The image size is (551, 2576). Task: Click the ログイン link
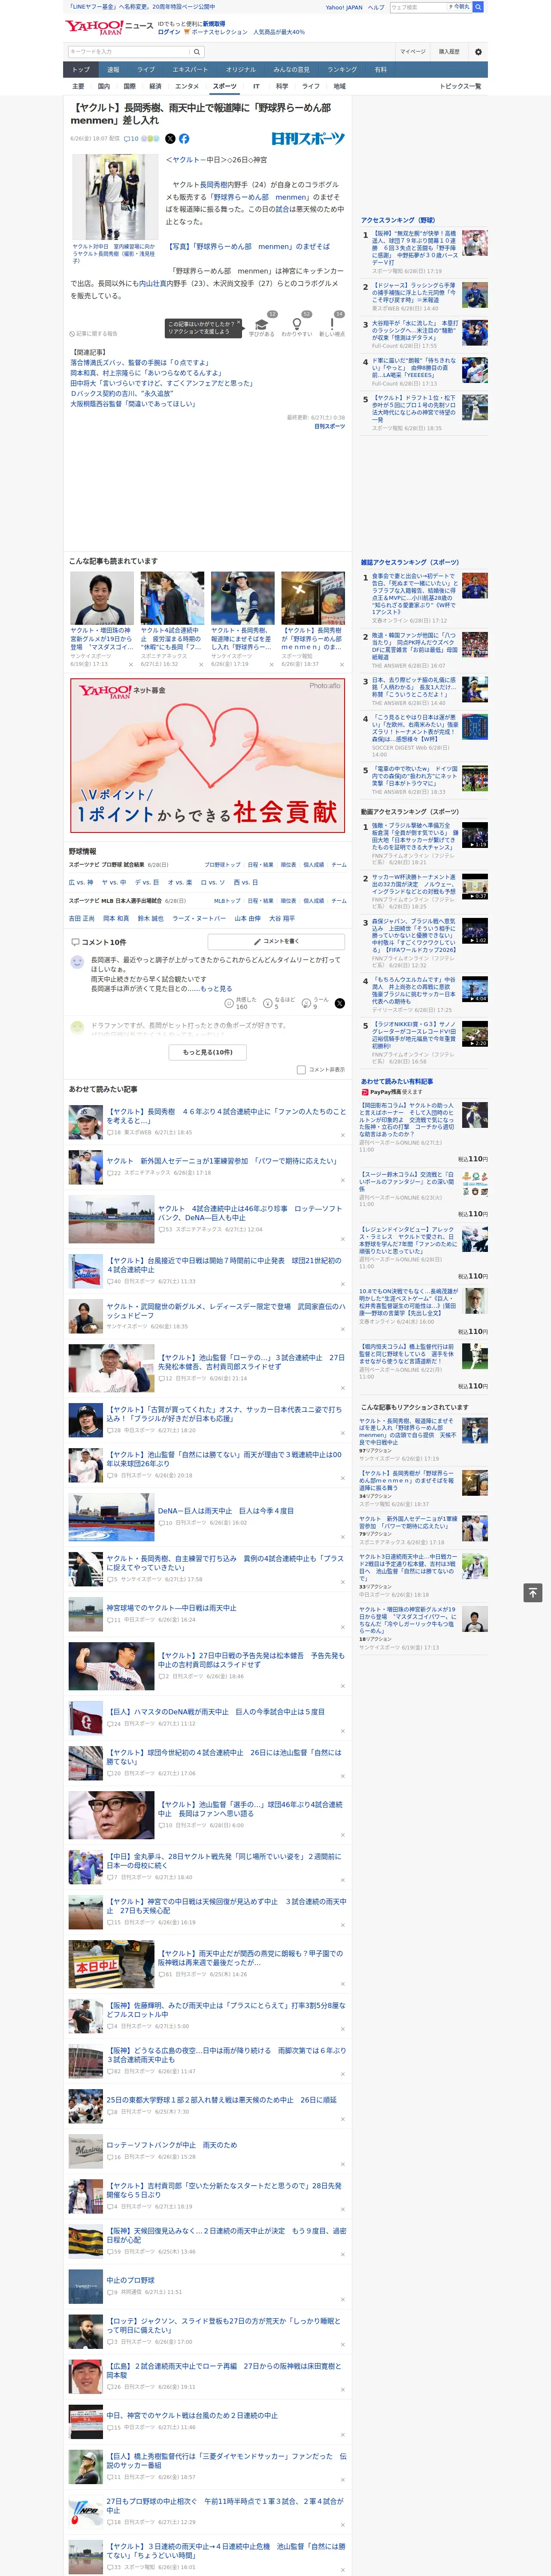click(169, 32)
